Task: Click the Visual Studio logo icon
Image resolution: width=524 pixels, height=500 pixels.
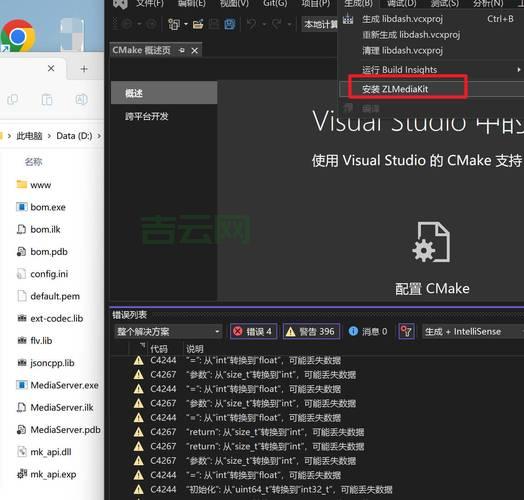Action: (x=120, y=4)
